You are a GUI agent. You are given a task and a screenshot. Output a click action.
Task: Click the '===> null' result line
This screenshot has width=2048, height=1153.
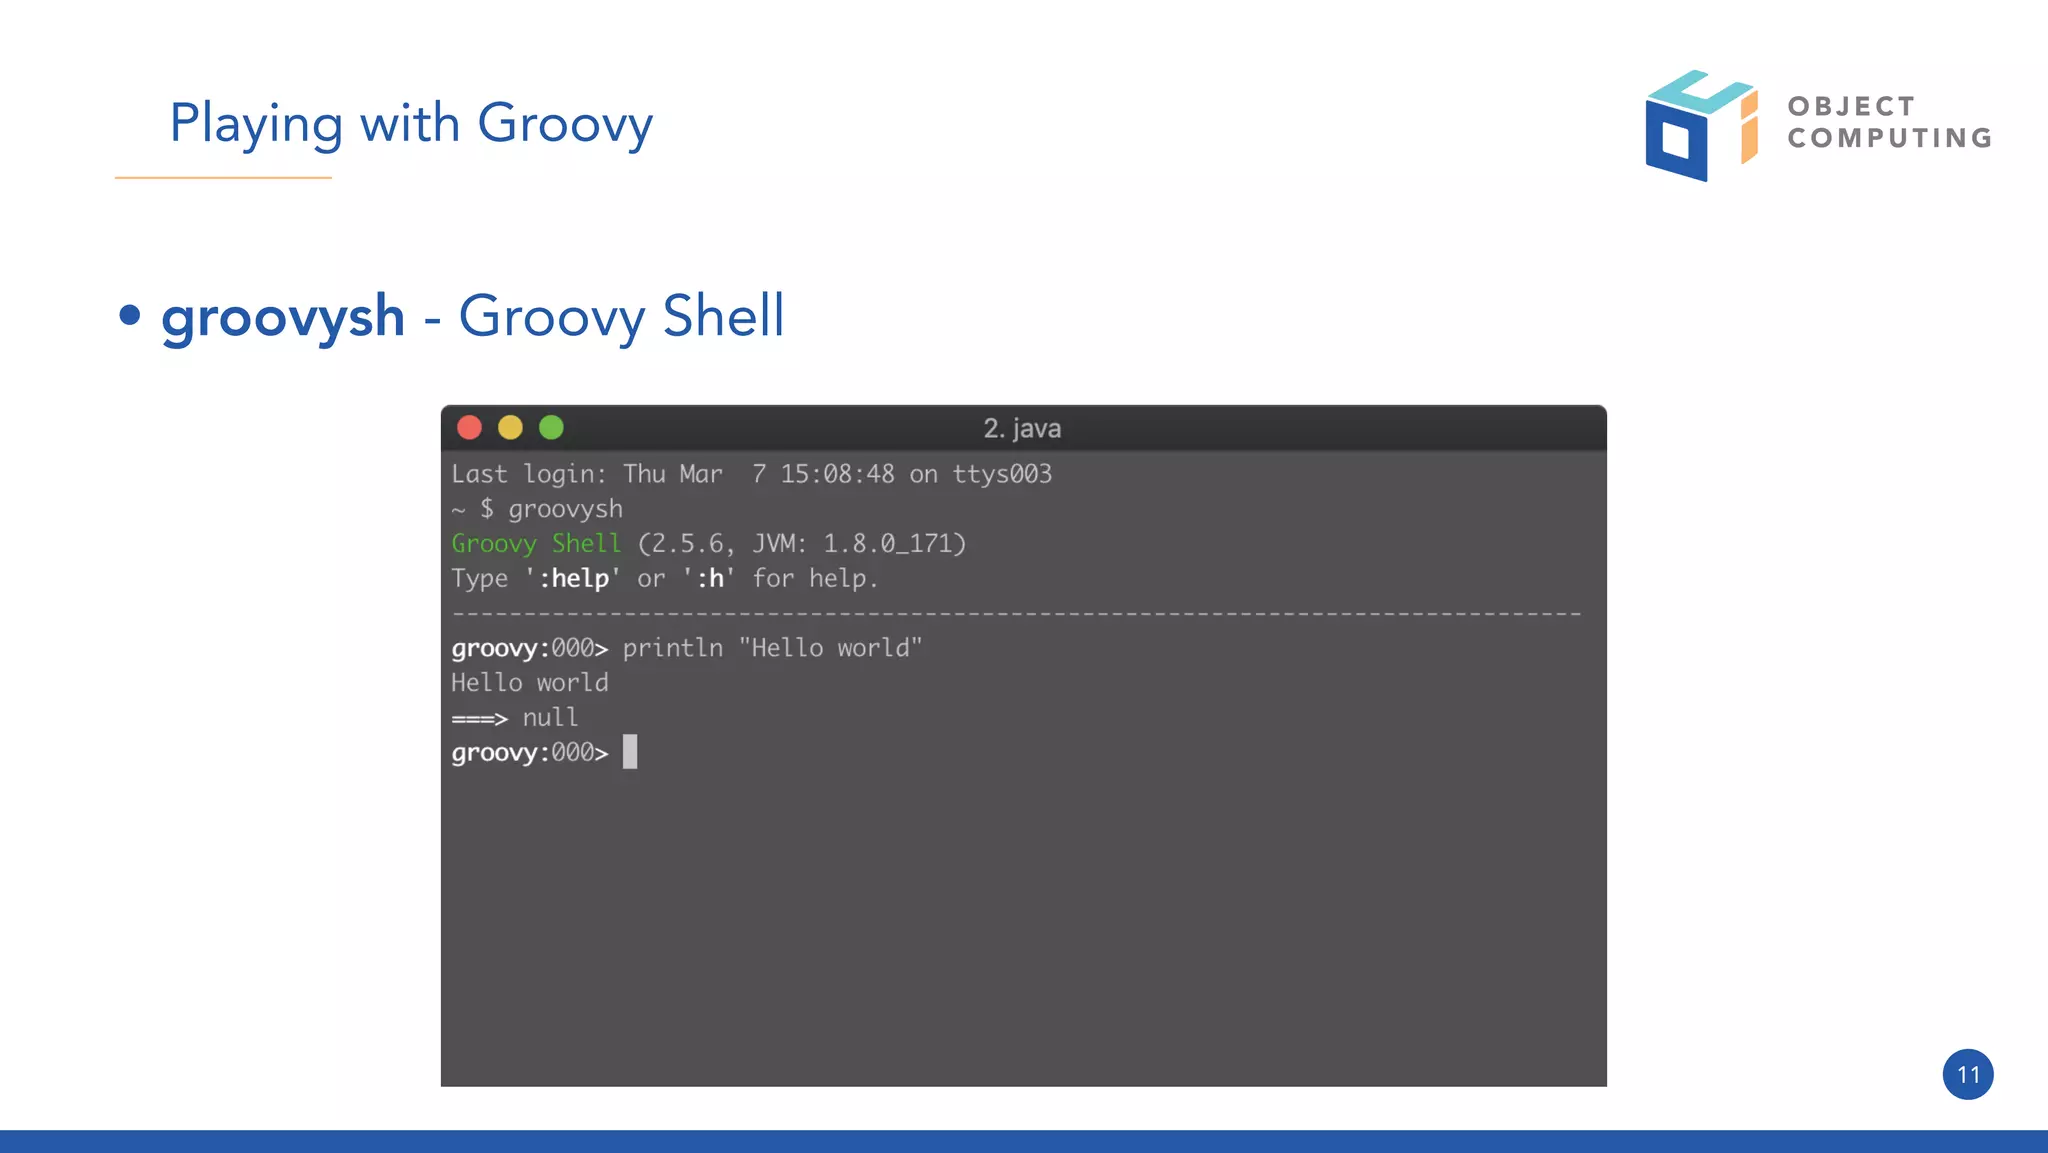tap(515, 718)
